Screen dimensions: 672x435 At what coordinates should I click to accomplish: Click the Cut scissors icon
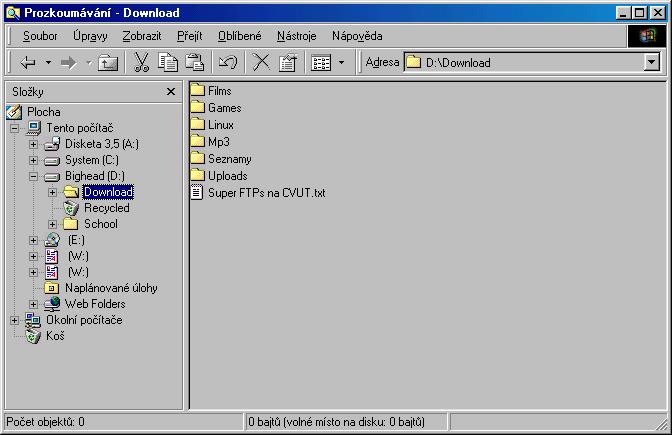141,63
